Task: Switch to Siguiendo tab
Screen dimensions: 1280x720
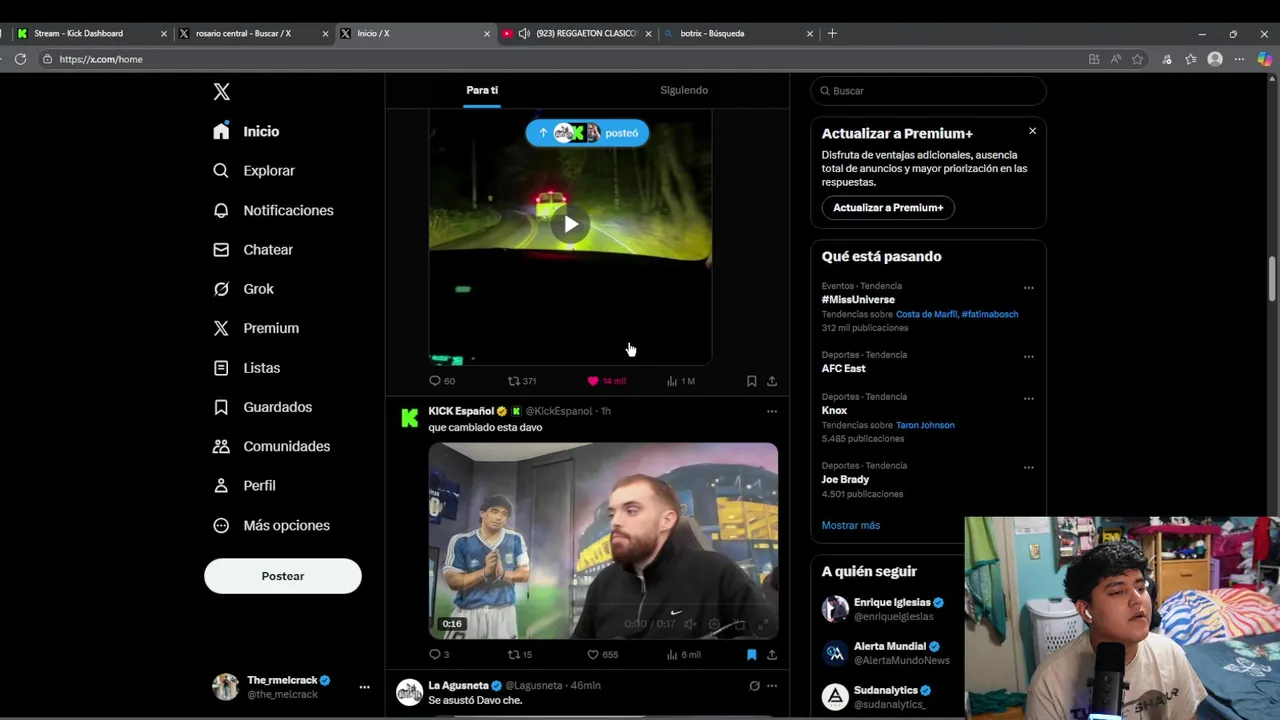Action: (684, 90)
